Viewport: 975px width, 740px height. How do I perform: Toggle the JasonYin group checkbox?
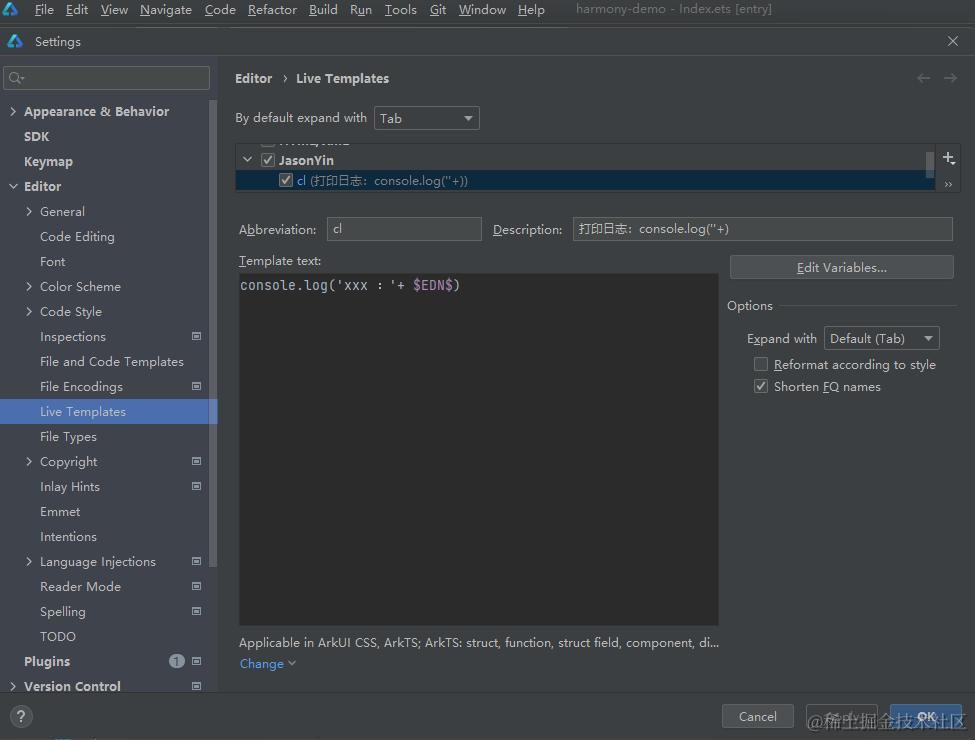[x=267, y=160]
